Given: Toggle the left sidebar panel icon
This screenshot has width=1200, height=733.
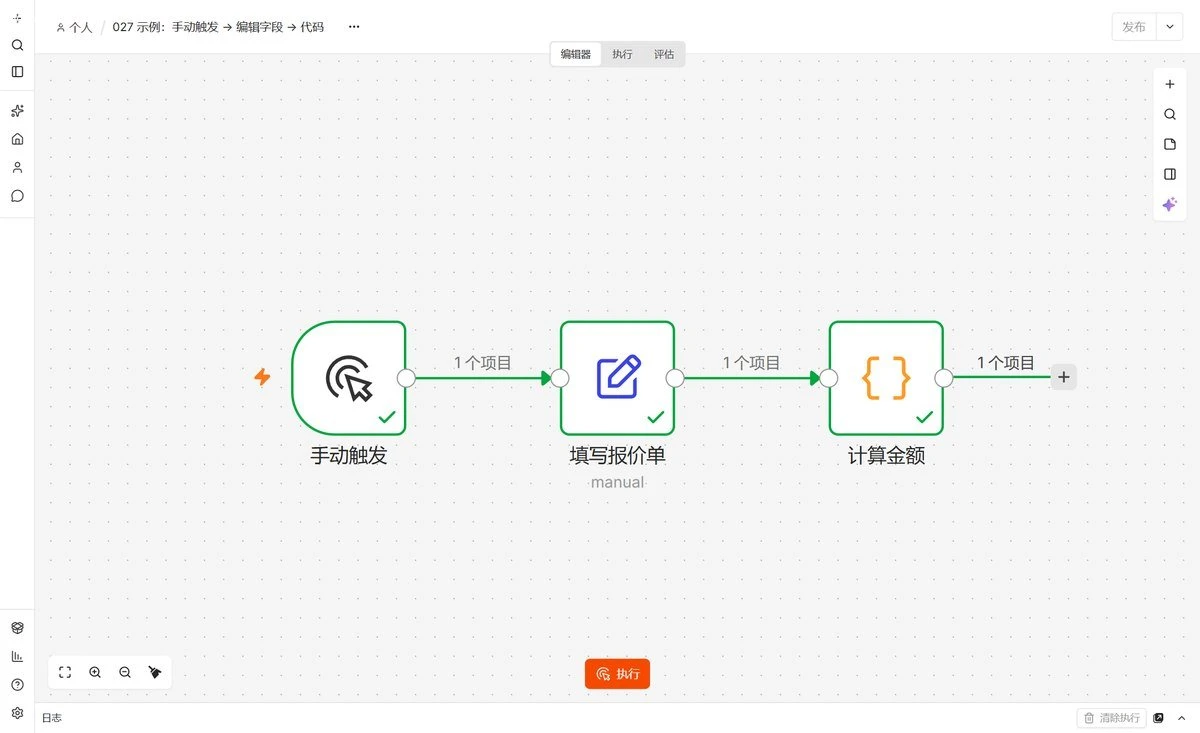Looking at the screenshot, I should 17,72.
